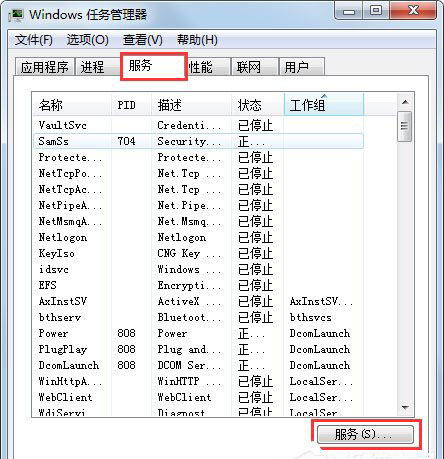Click PID 808 in the Power row

(x=126, y=334)
